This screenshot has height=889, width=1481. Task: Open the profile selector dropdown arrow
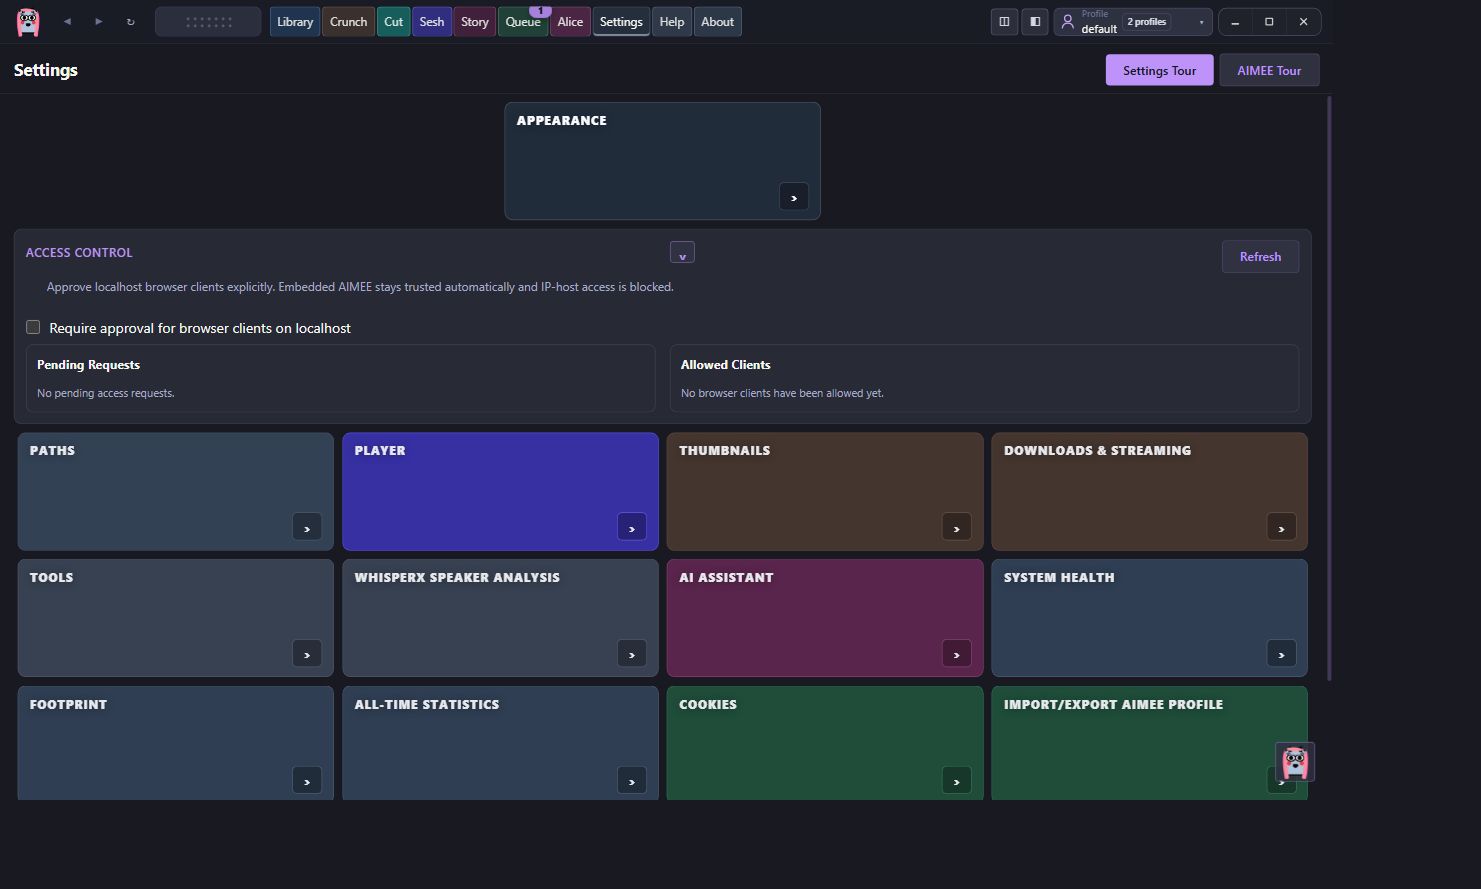[1201, 22]
